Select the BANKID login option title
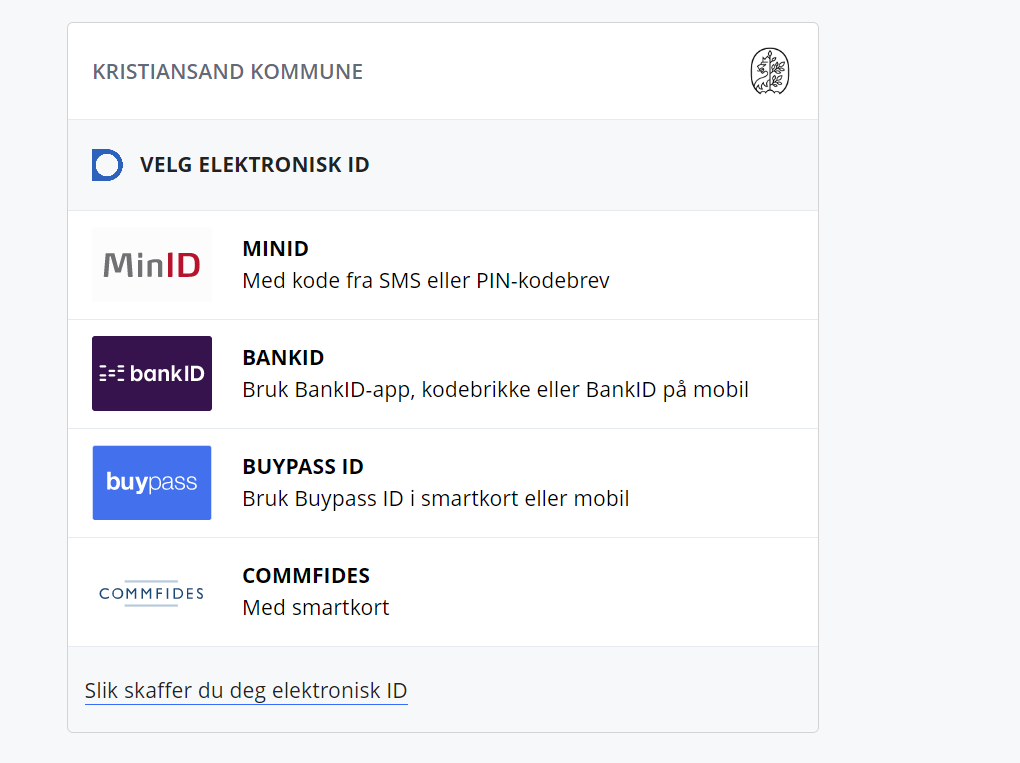This screenshot has height=763, width=1020. tap(283, 358)
